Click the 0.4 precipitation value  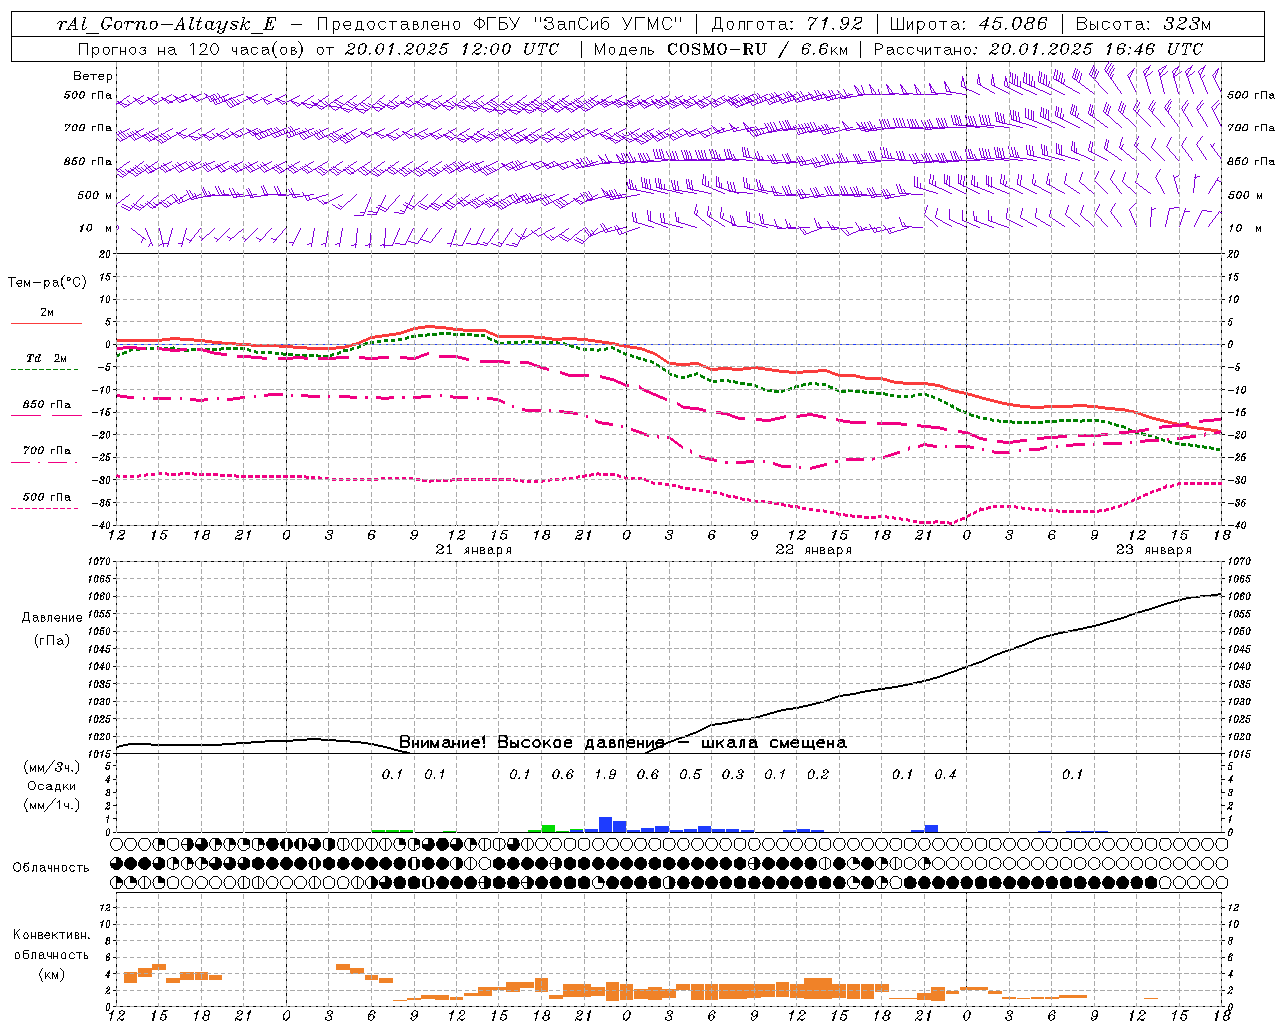(x=945, y=775)
